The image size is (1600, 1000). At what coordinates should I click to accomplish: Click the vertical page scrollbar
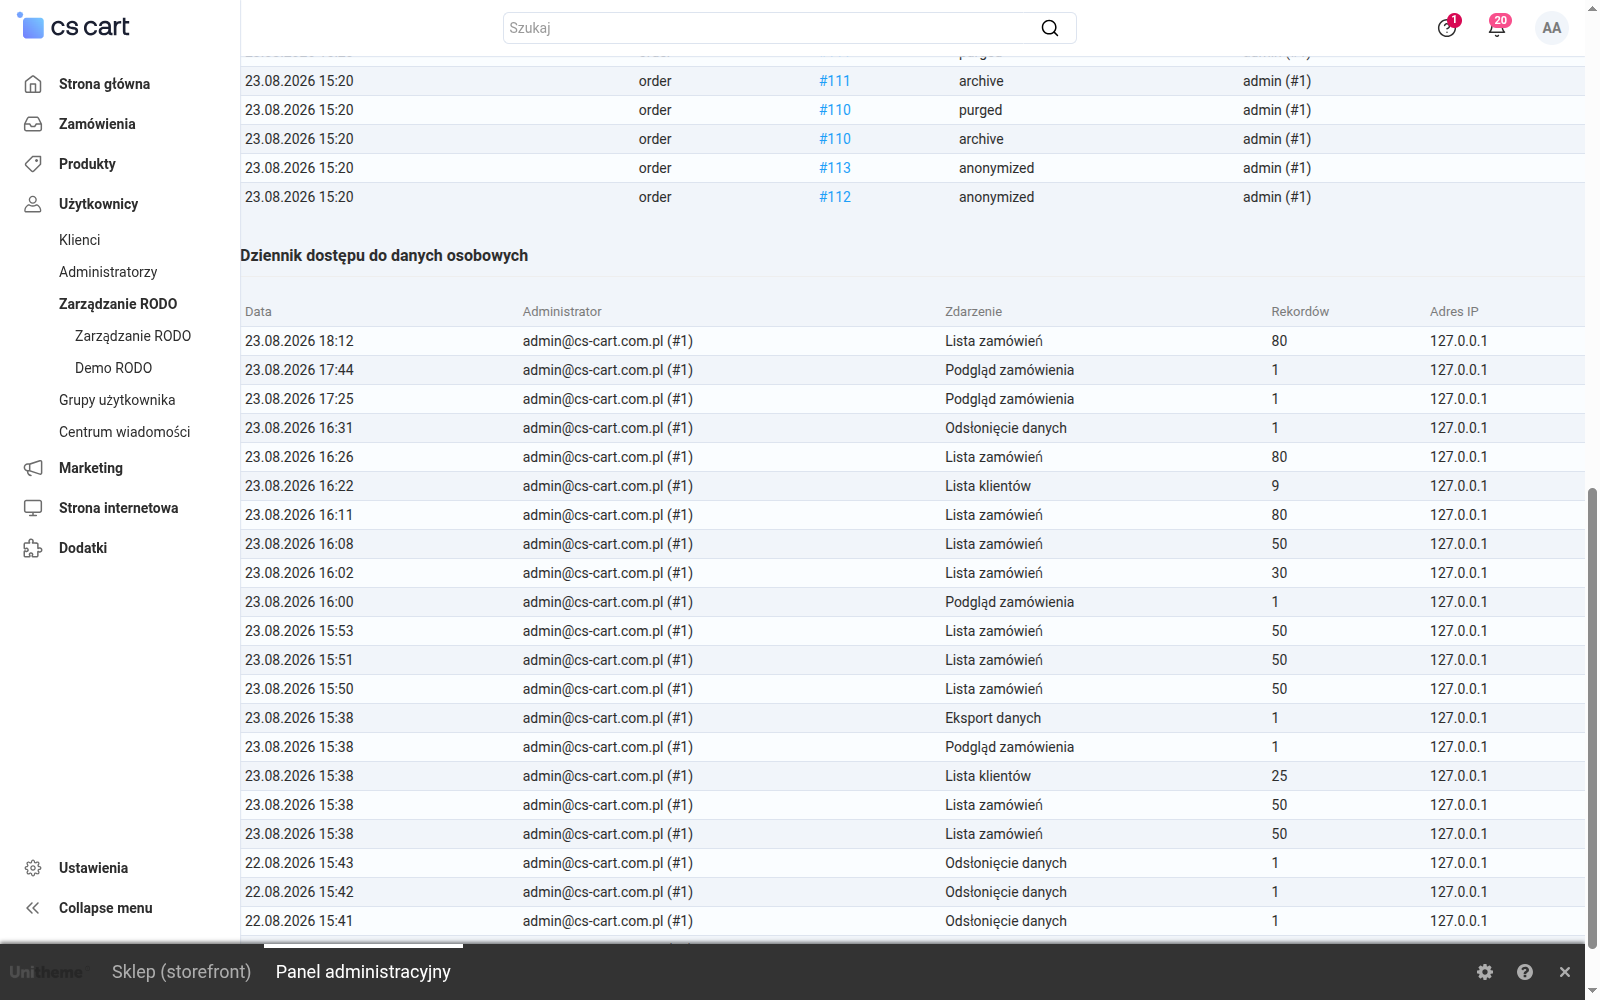[1592, 715]
